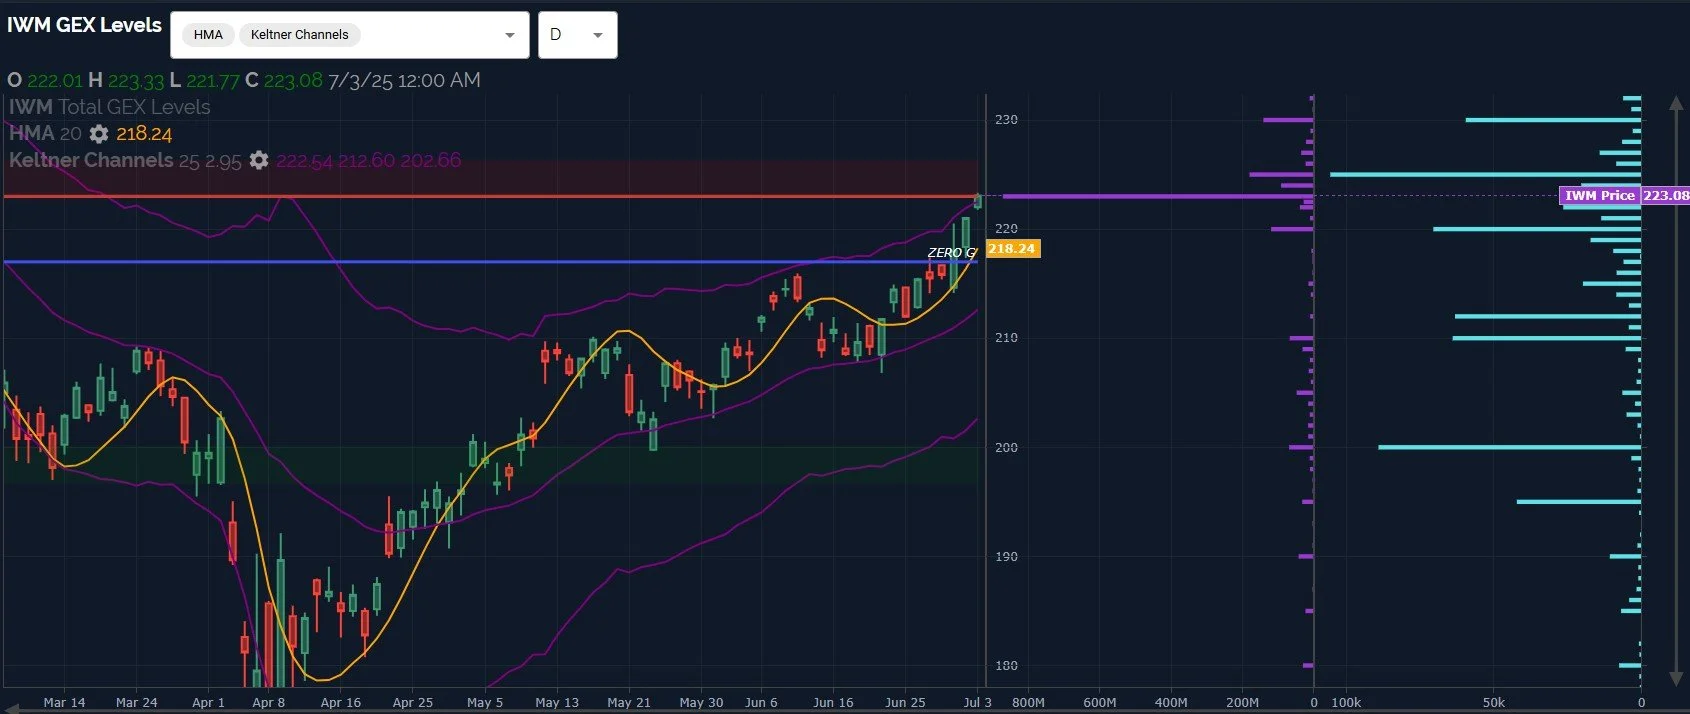Click the latest green candle at Jul 3

977,201
